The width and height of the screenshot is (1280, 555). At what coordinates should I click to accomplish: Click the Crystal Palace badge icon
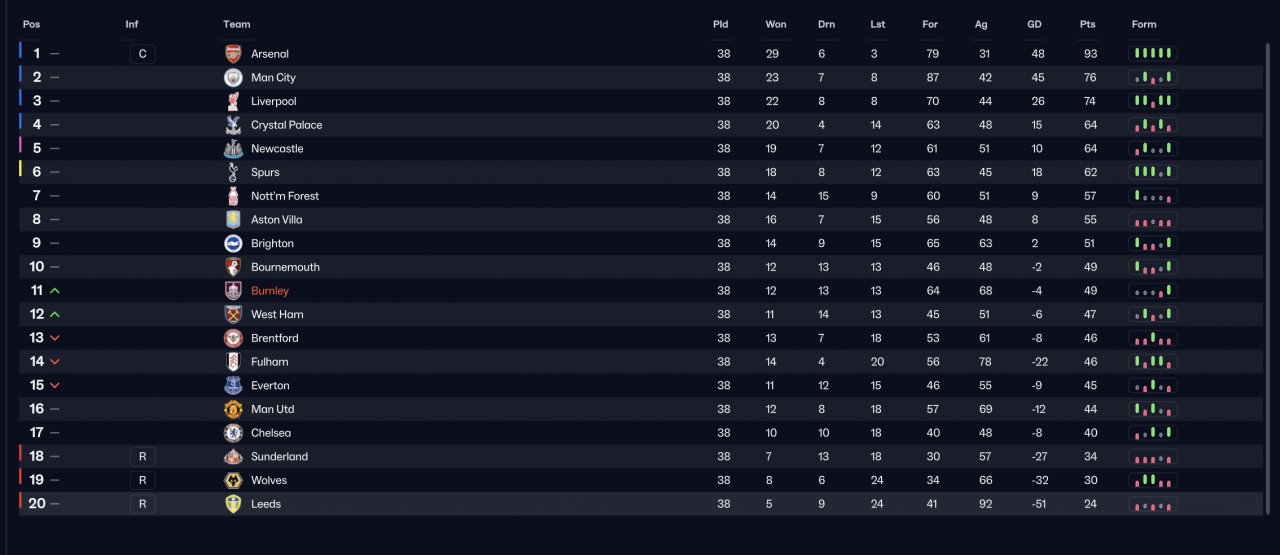point(233,125)
